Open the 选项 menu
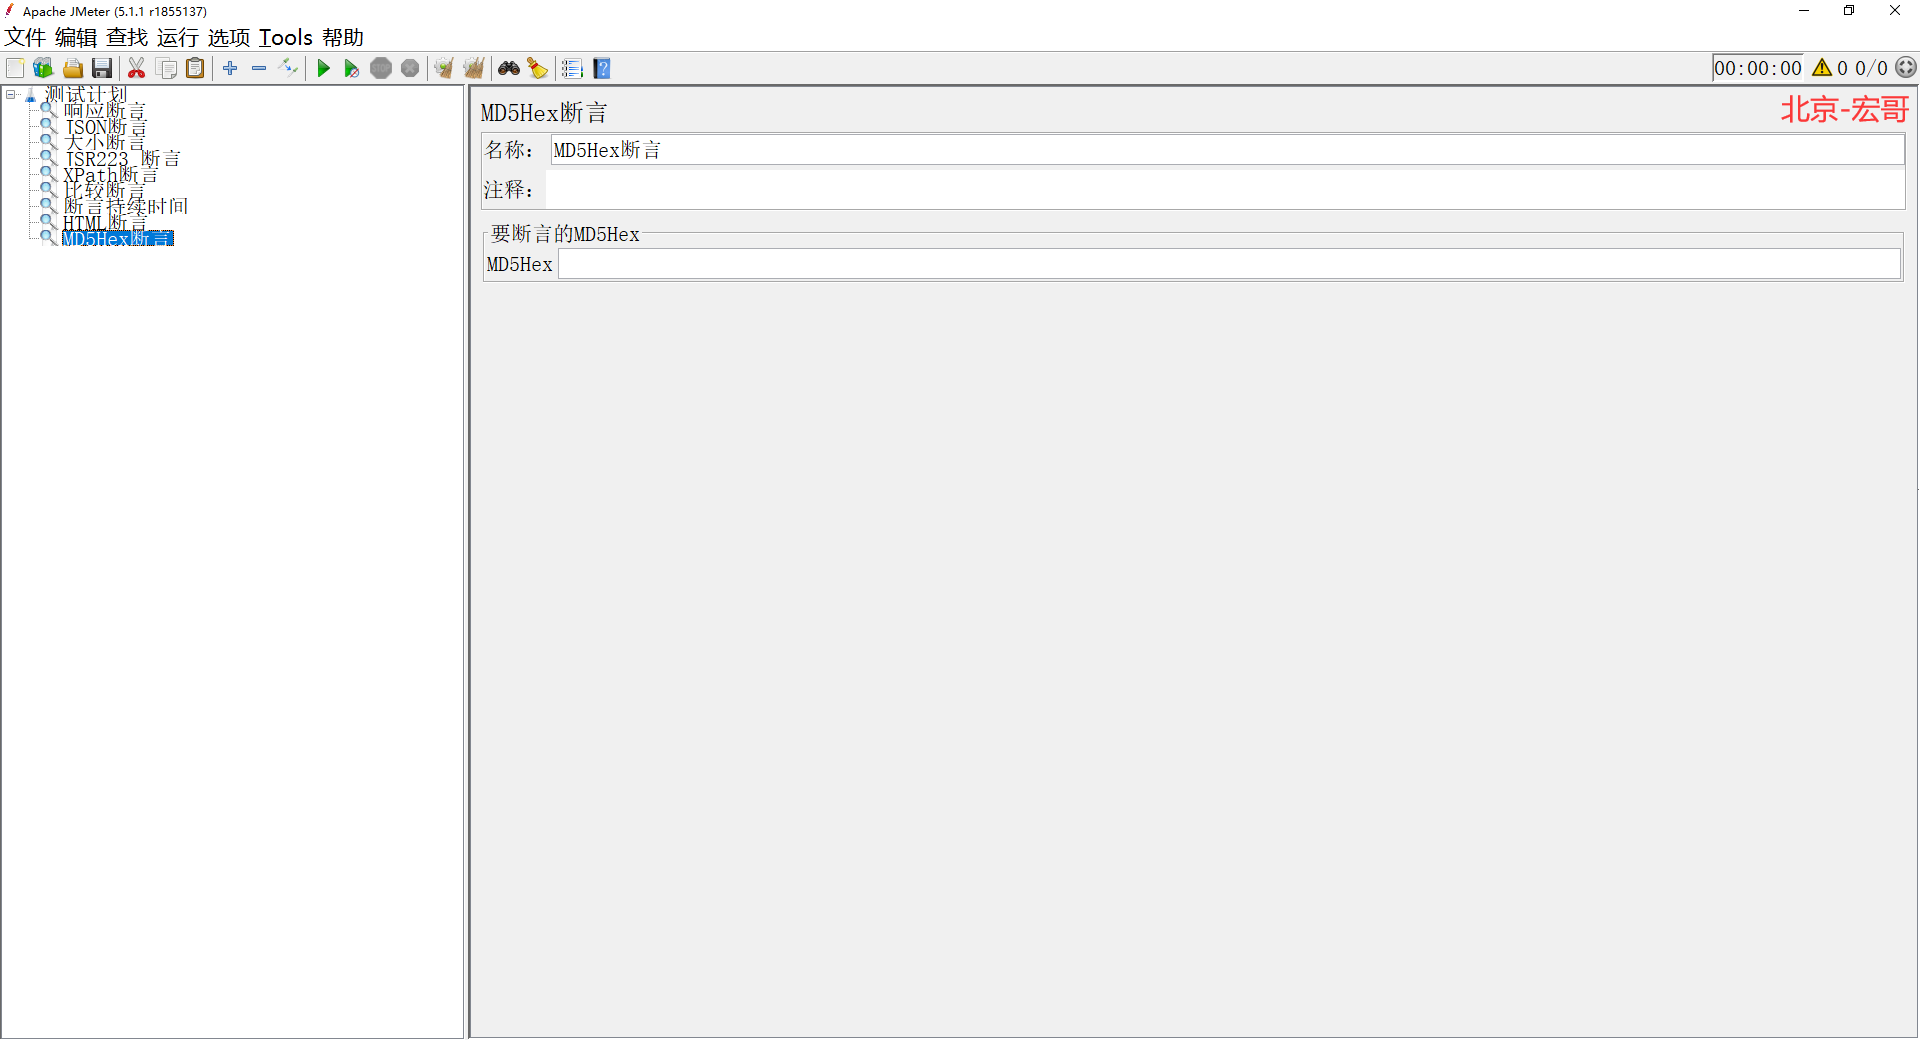 point(229,38)
